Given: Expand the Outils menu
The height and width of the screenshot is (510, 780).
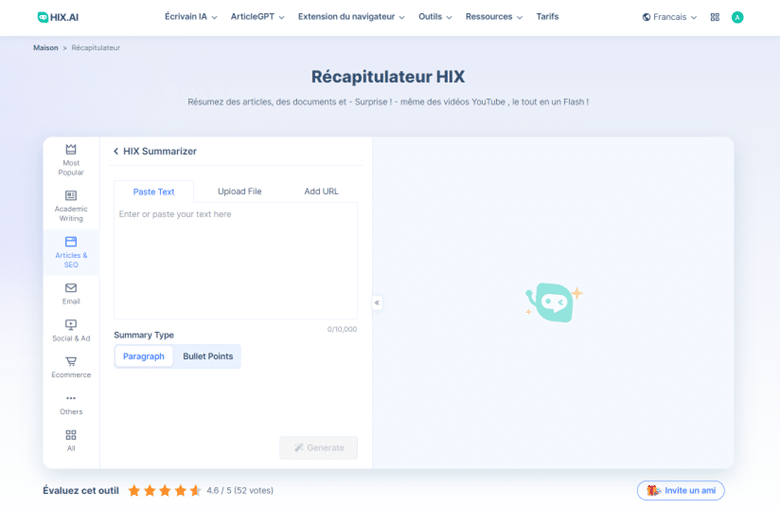Looking at the screenshot, I should [x=435, y=17].
